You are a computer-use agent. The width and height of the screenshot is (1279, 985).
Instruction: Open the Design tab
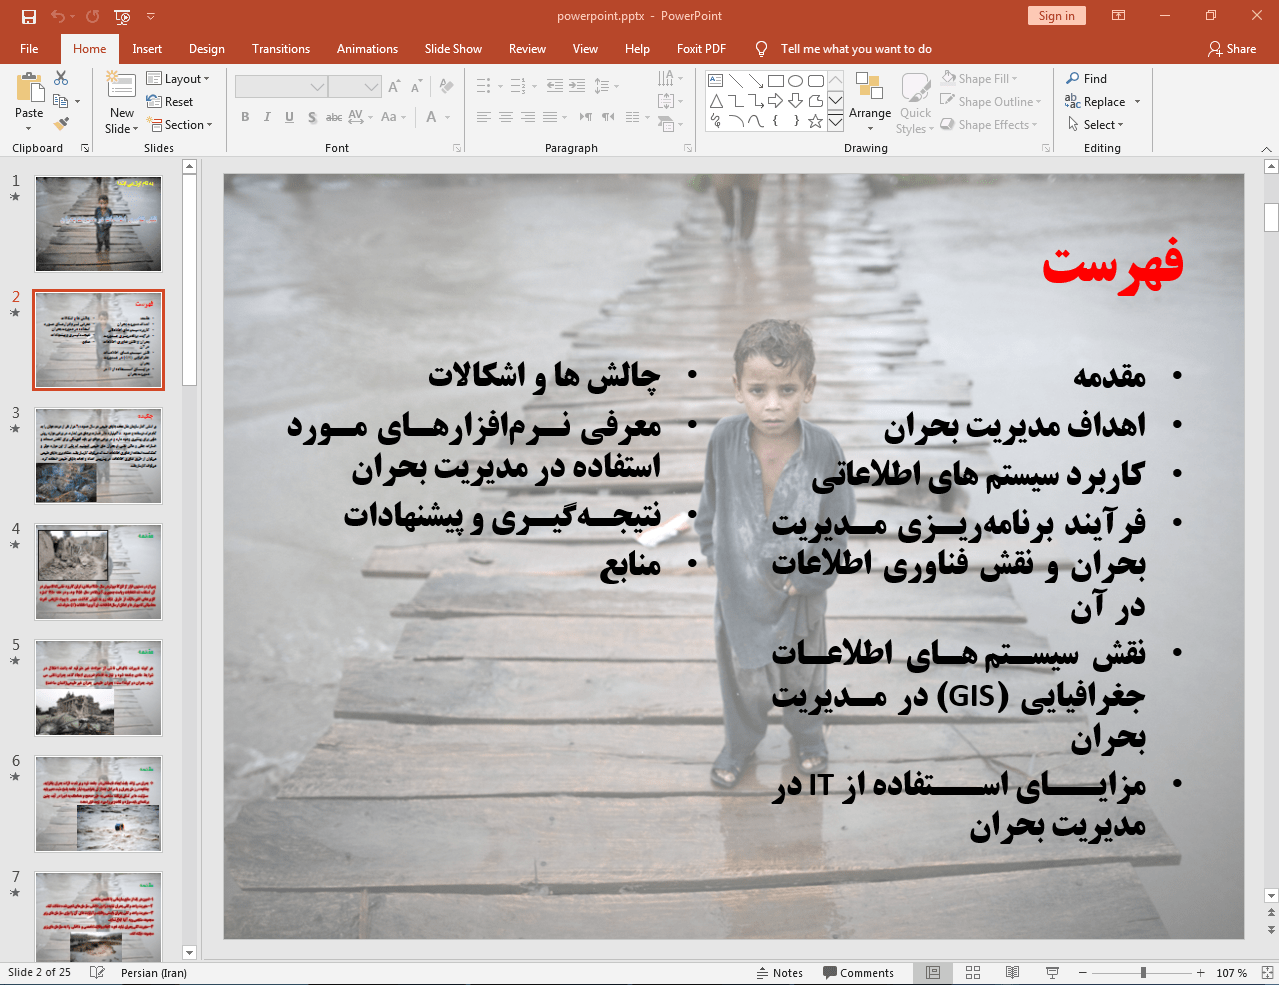[x=207, y=49]
